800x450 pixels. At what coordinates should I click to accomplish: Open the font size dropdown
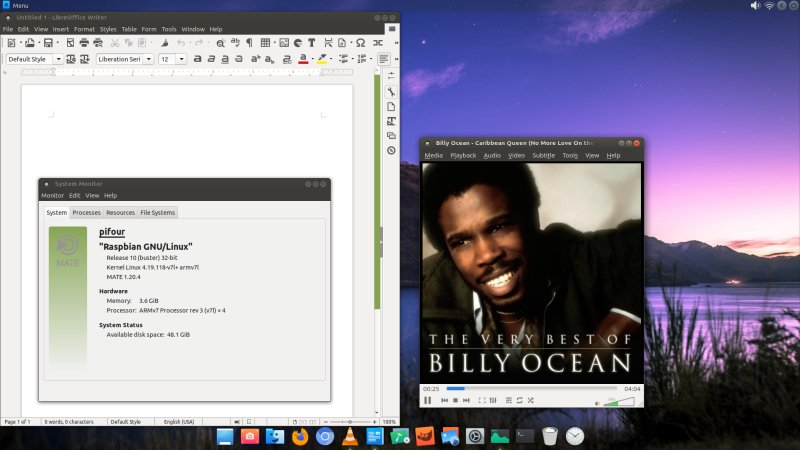(x=181, y=59)
